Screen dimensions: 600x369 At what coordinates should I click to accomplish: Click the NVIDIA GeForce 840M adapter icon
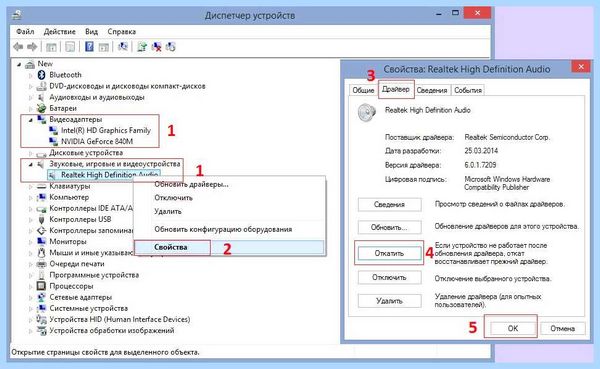coord(54,142)
